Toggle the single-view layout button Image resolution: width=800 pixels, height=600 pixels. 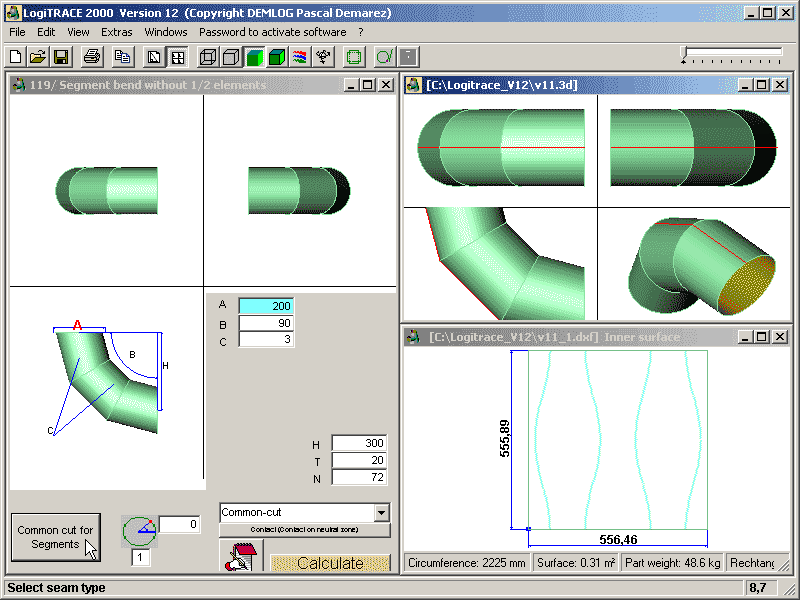point(155,57)
